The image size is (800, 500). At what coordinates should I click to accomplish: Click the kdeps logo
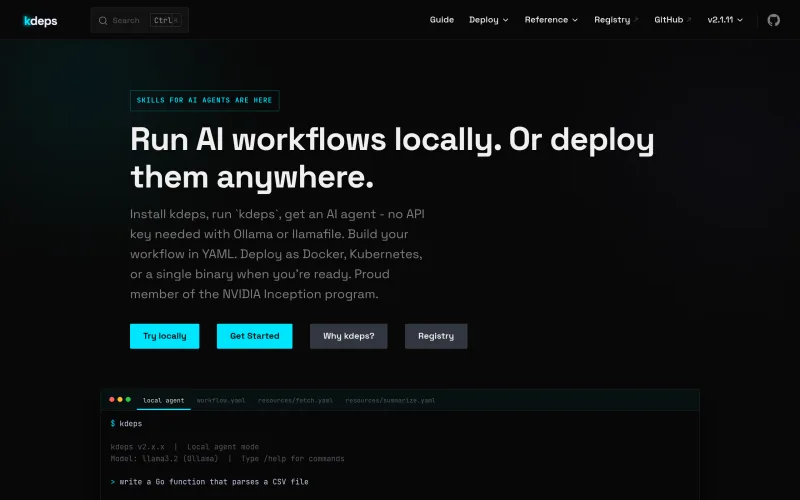coord(40,20)
